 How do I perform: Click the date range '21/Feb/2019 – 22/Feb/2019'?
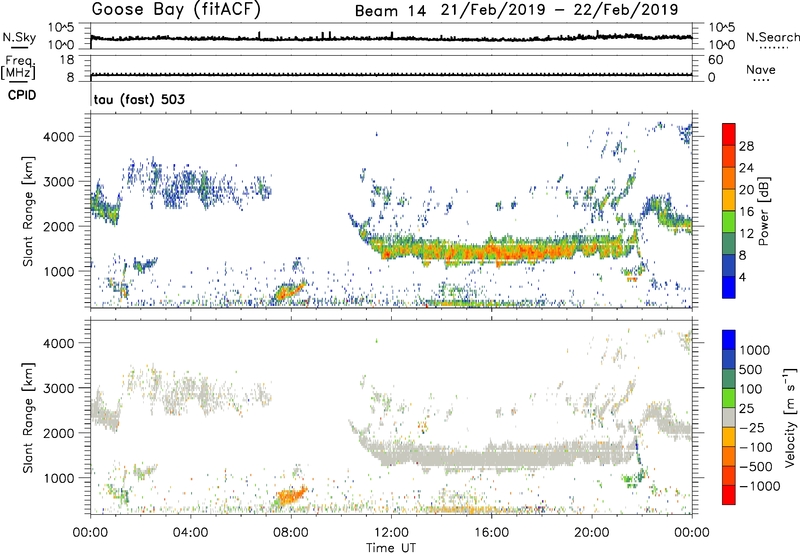(x=559, y=10)
